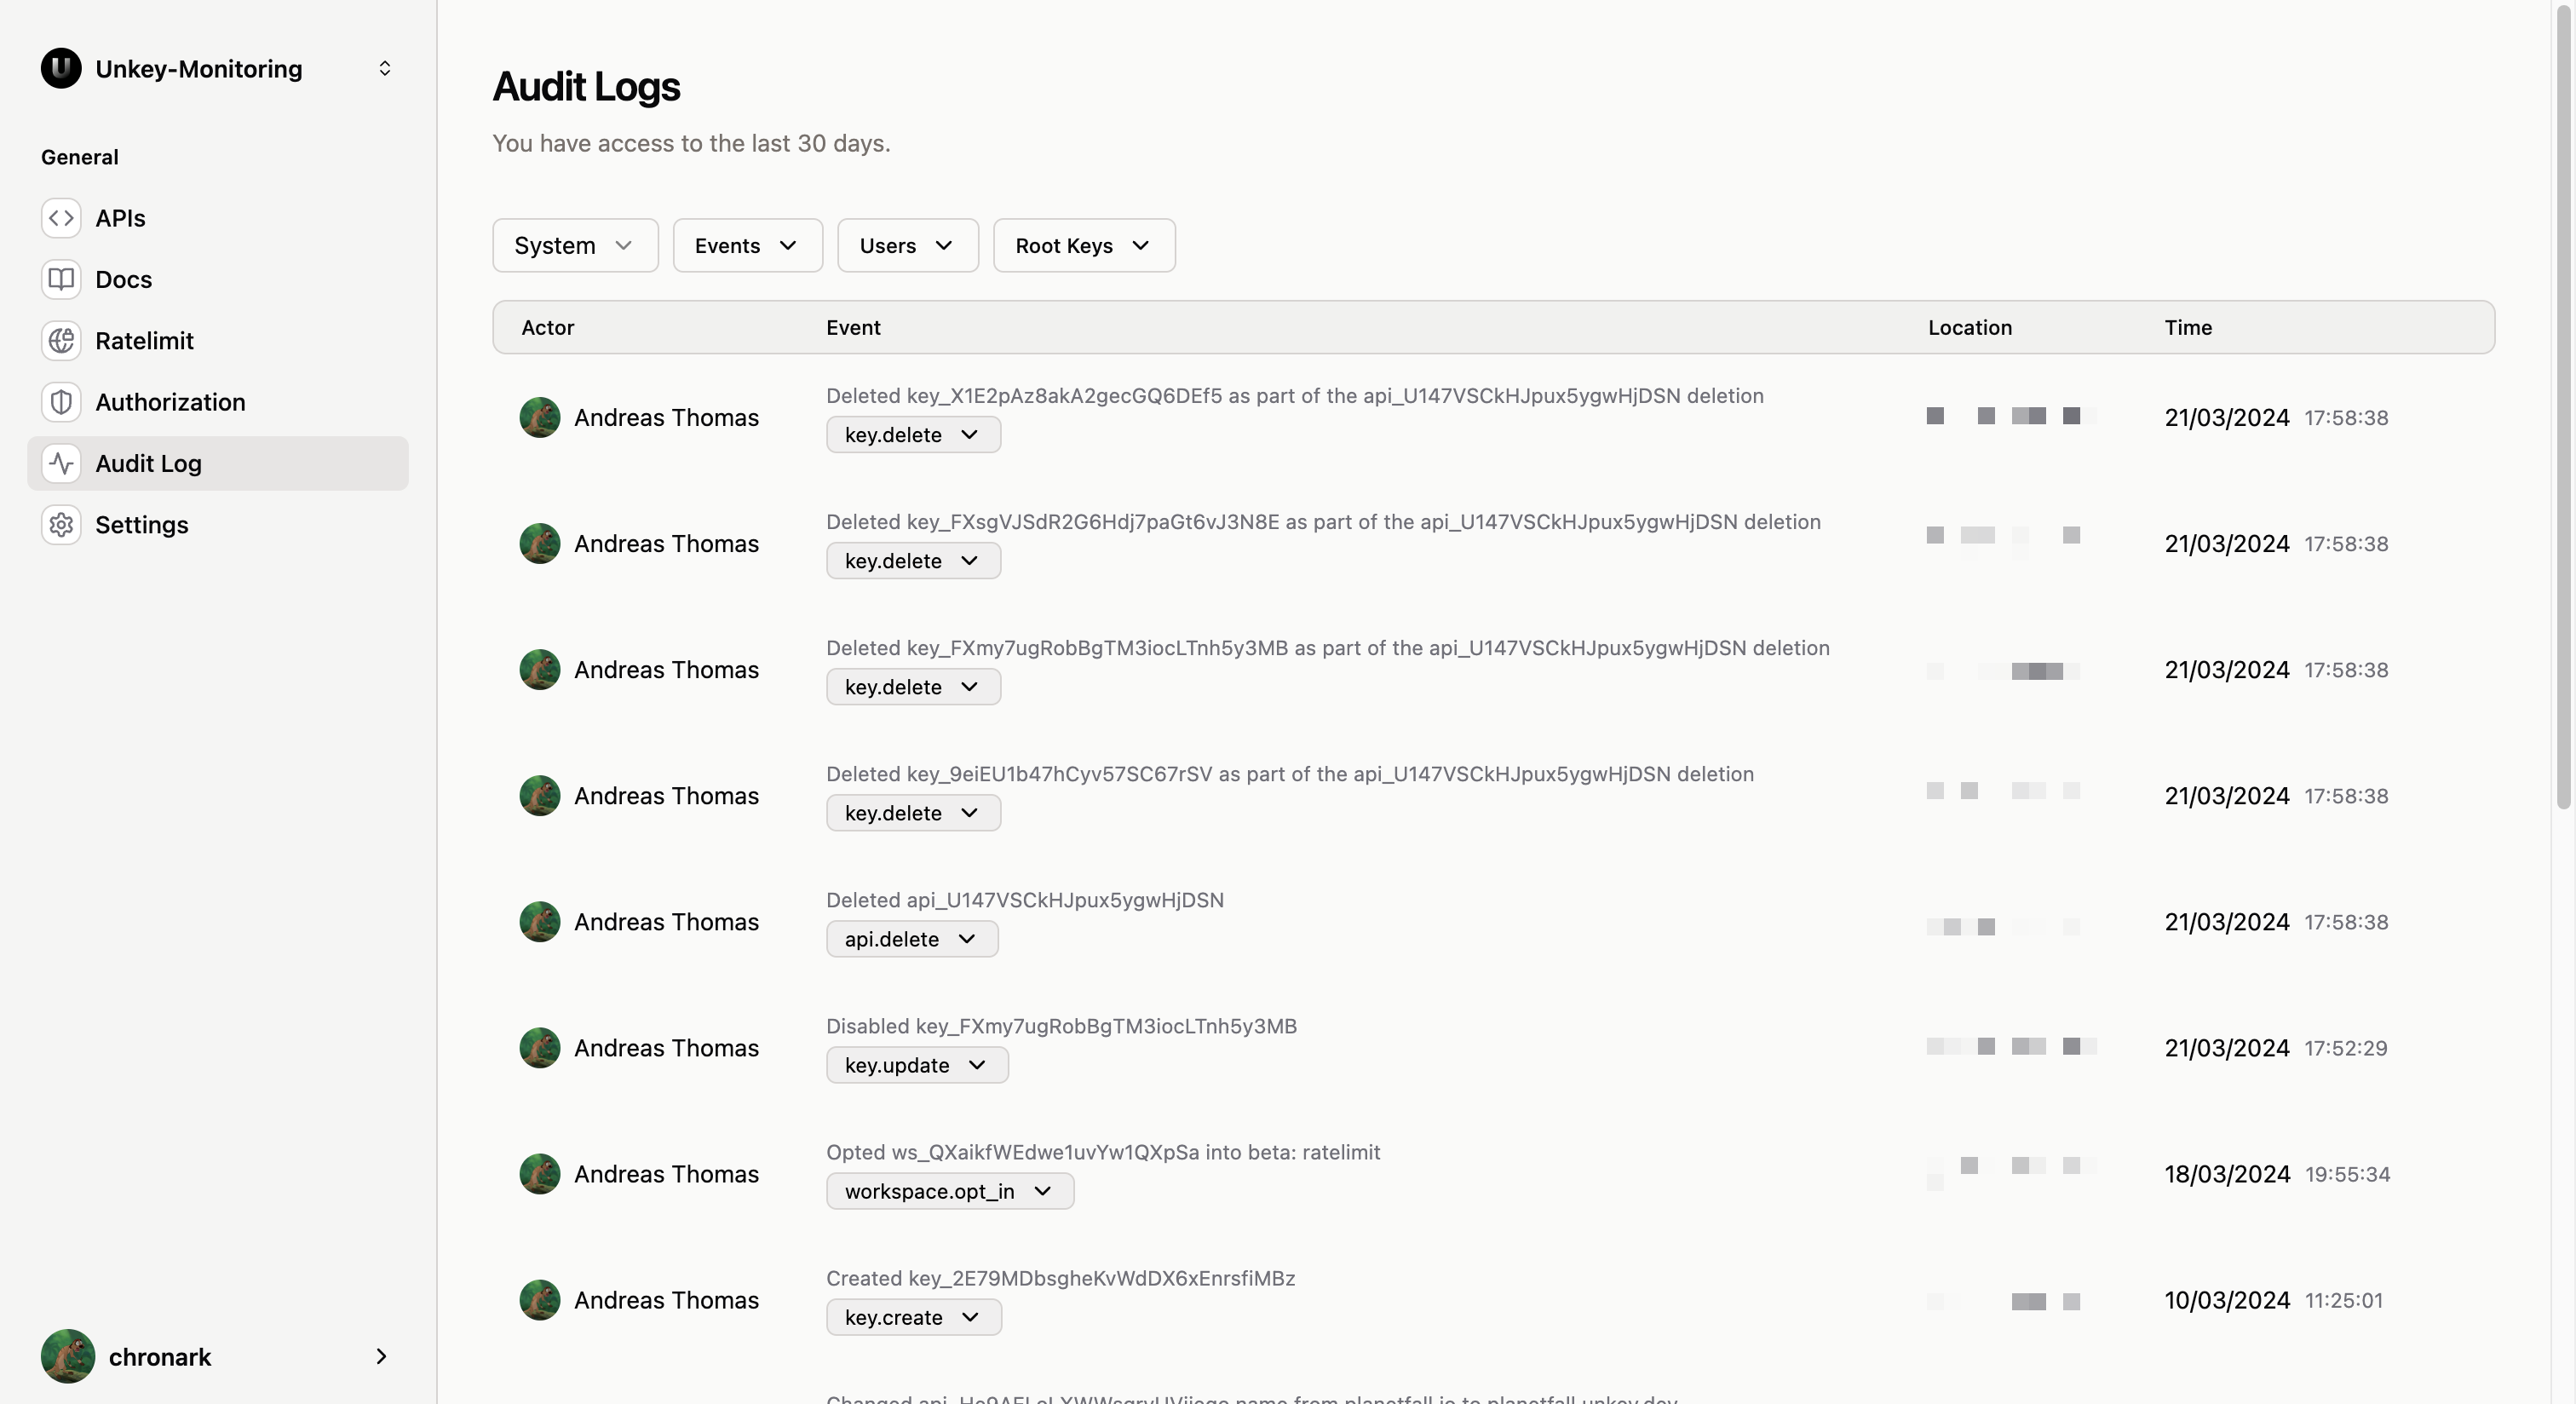Open the Settings gear icon
Viewport: 2576px width, 1404px height.
click(61, 525)
